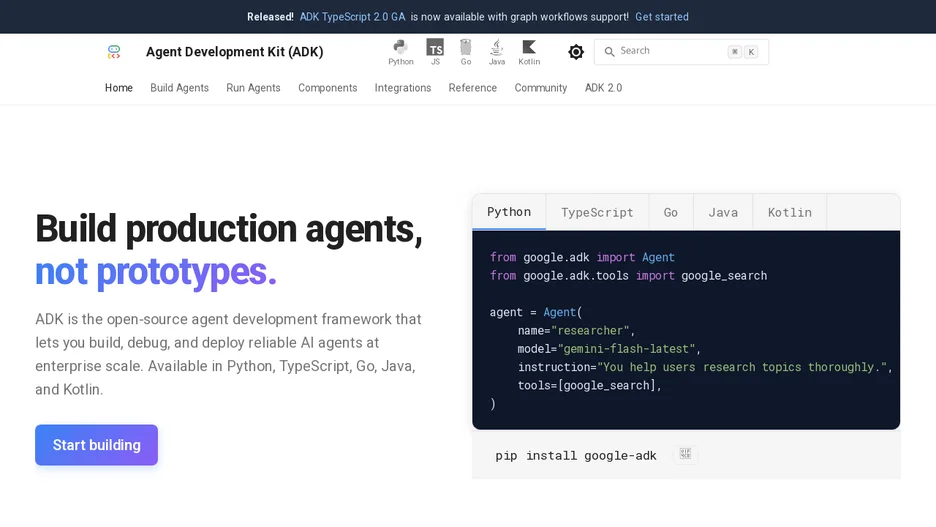Focus the Search input field
This screenshot has height=527, width=936.
(x=681, y=52)
